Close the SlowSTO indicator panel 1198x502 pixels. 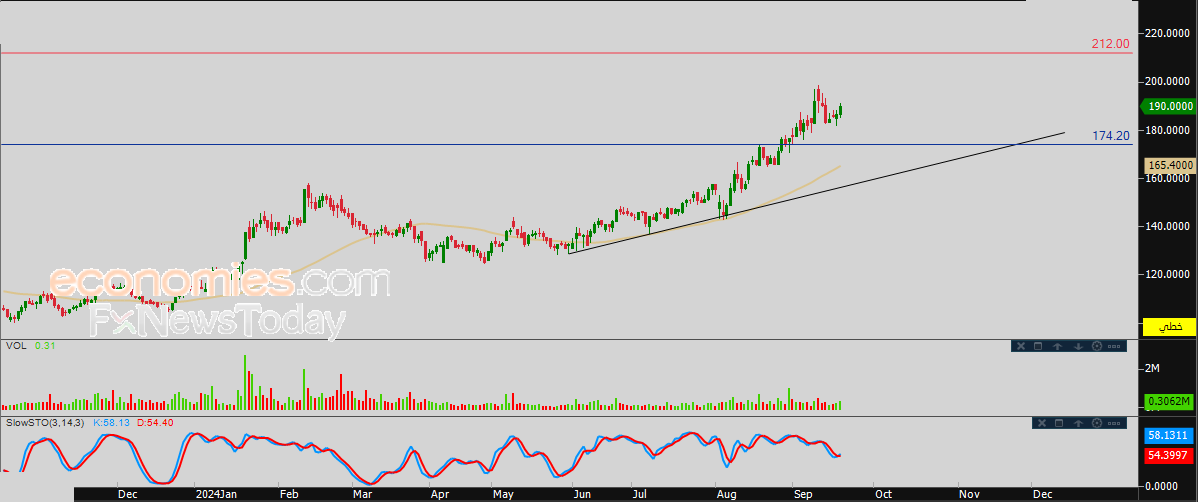coord(1042,423)
